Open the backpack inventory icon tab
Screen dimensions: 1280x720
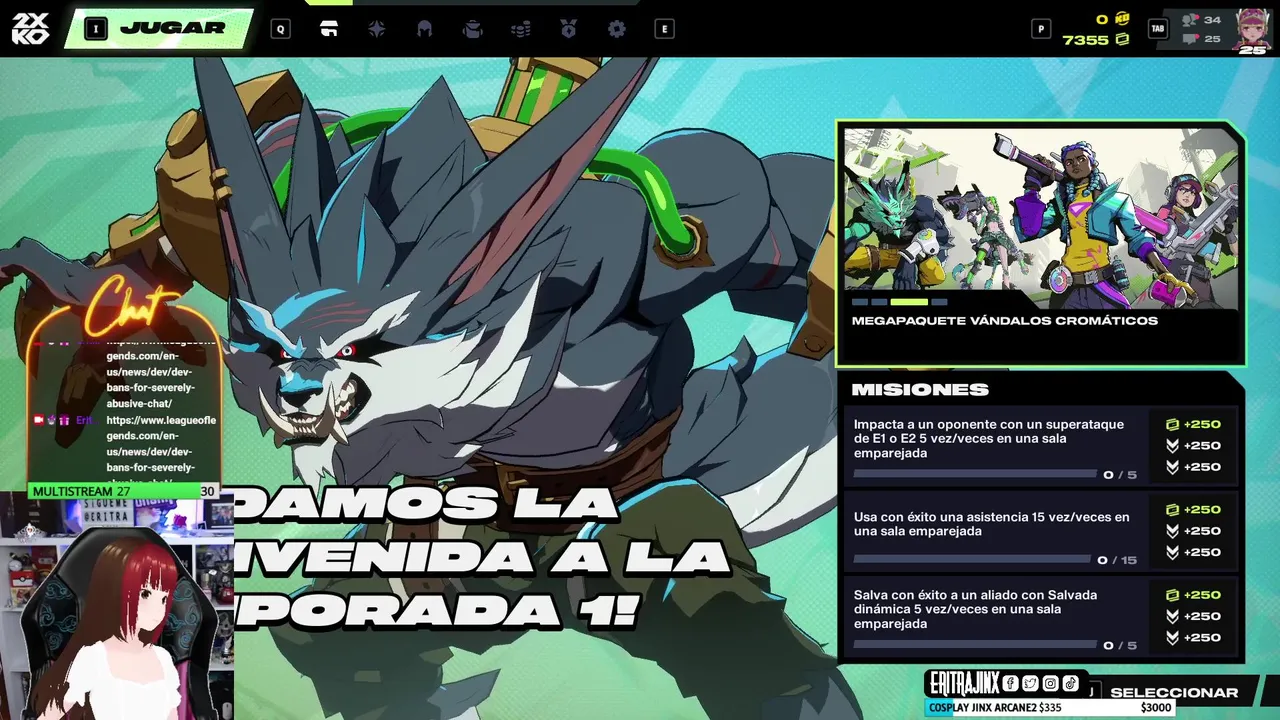click(472, 29)
